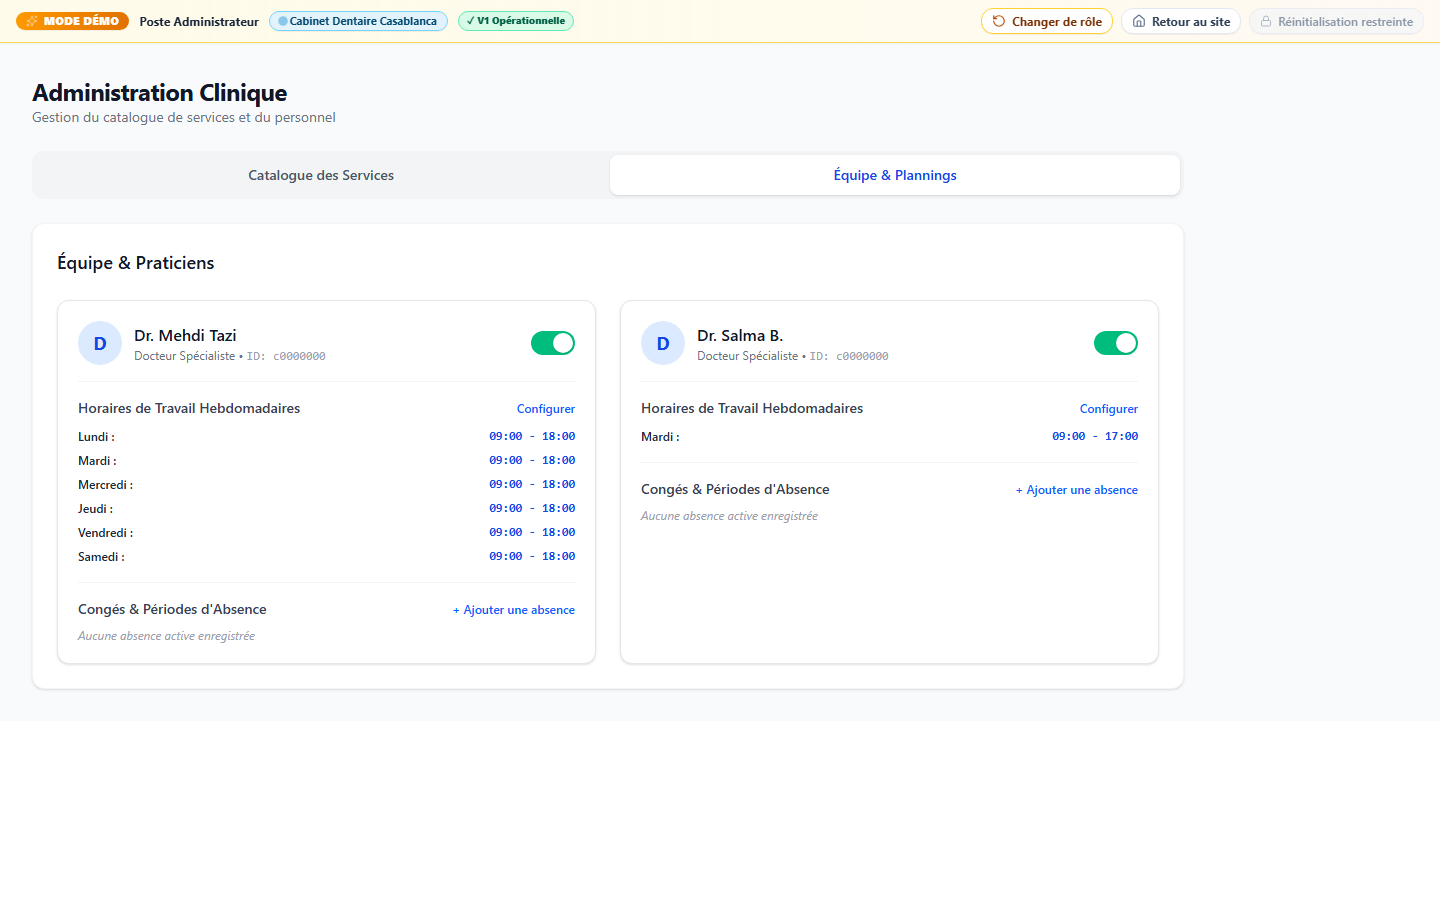
Task: Open Configurer for Dr. Mehdi Tazi's schedule
Action: [x=546, y=409]
